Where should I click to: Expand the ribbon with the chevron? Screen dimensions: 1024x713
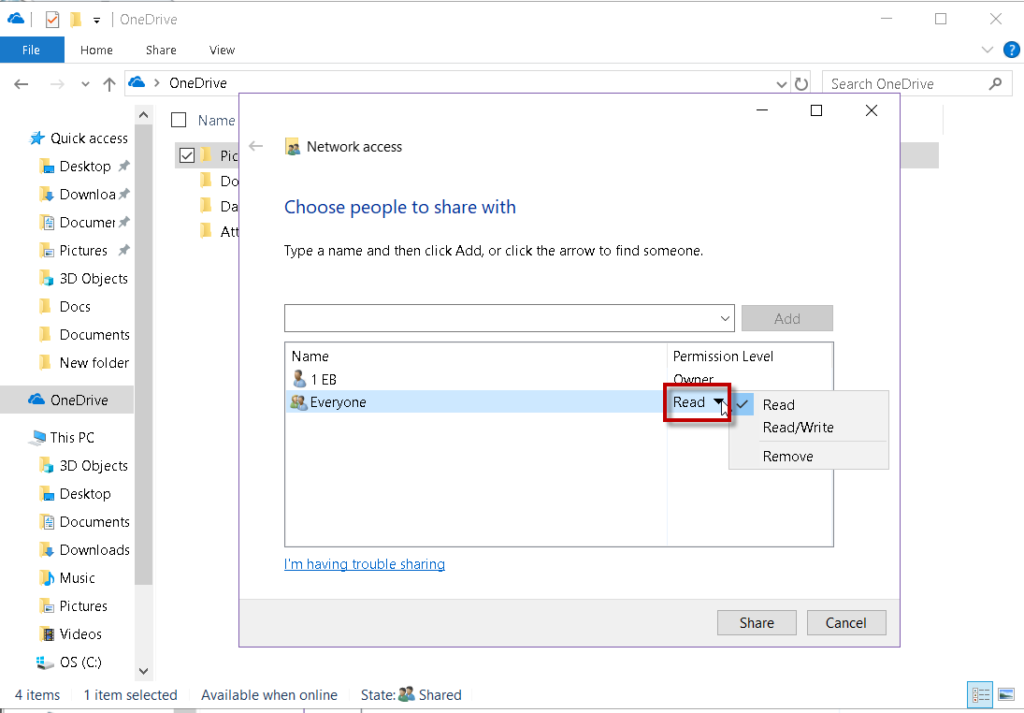pos(987,50)
